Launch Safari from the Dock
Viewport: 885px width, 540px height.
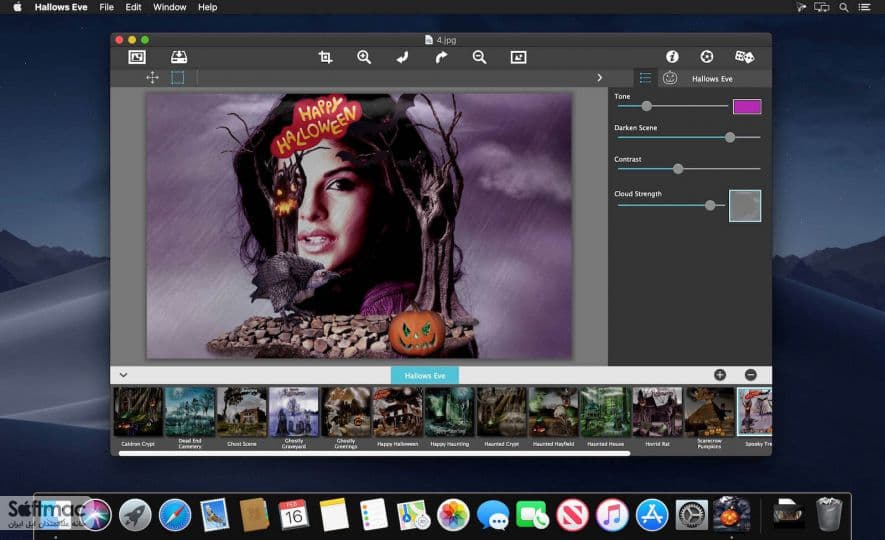tap(175, 515)
